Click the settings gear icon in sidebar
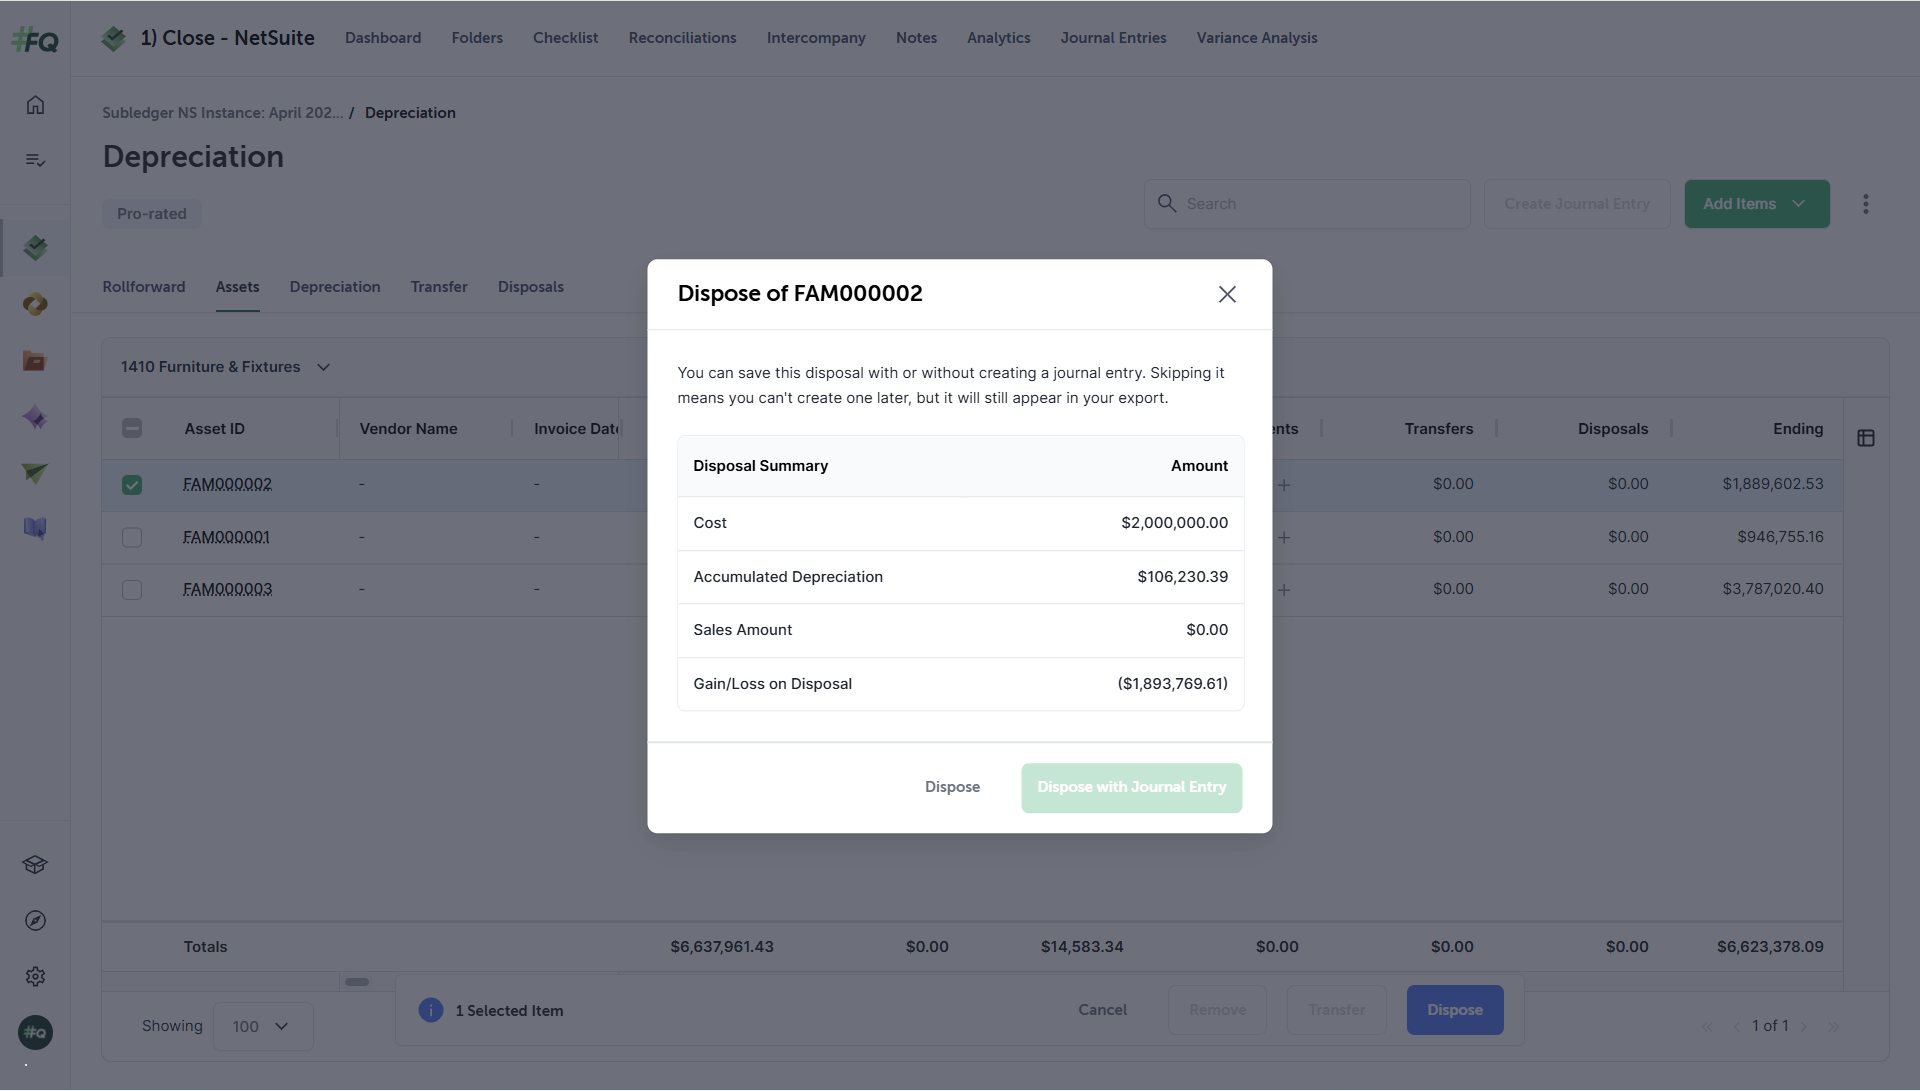Viewport: 1920px width, 1091px height. click(x=35, y=977)
